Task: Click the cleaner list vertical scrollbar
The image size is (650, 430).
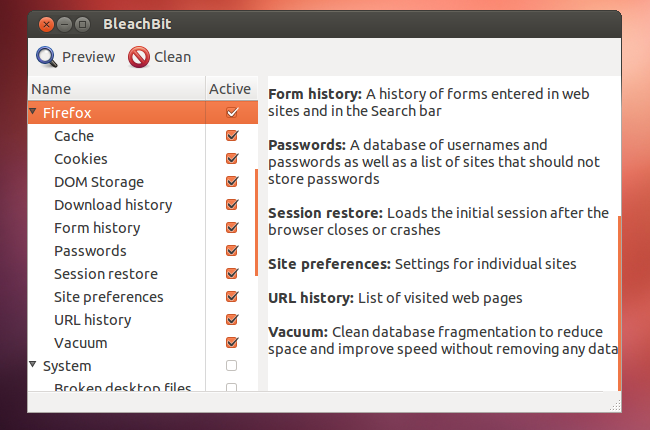Action: click(257, 222)
